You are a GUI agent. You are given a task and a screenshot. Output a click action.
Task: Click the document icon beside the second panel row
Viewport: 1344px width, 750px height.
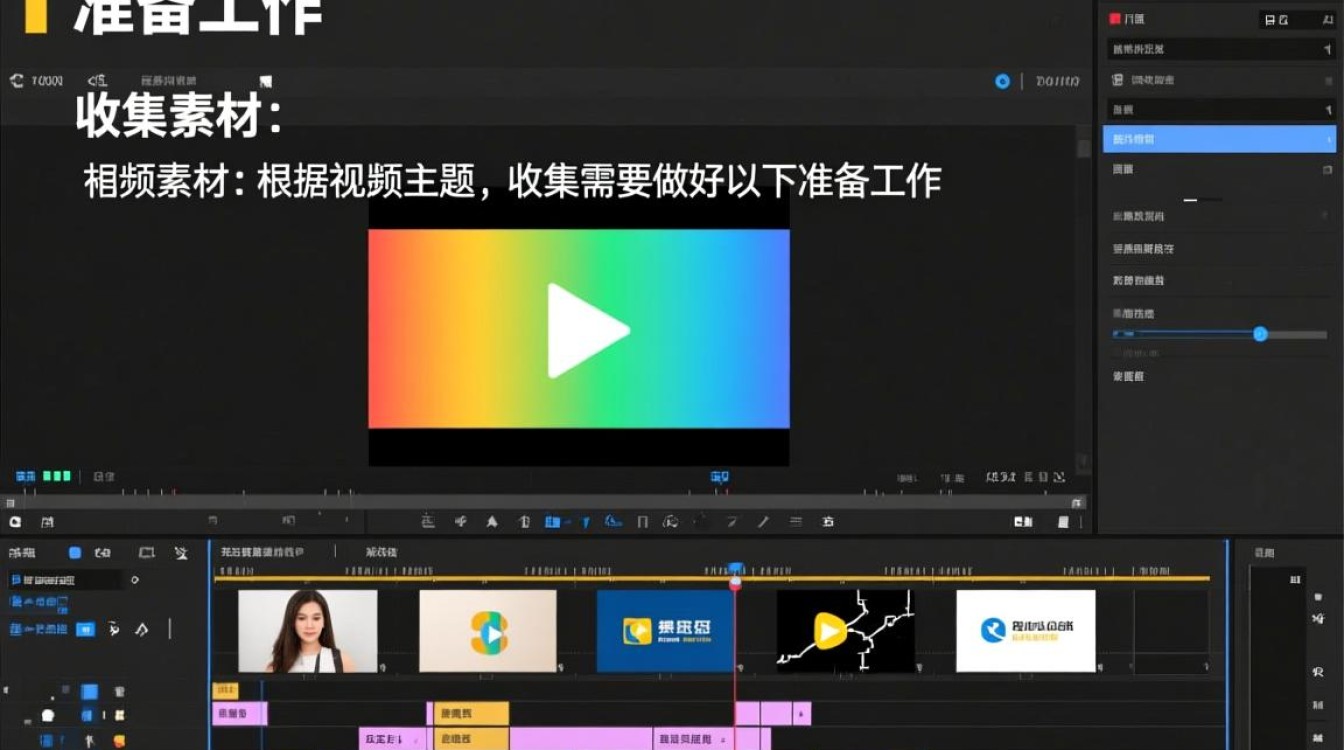point(1118,80)
